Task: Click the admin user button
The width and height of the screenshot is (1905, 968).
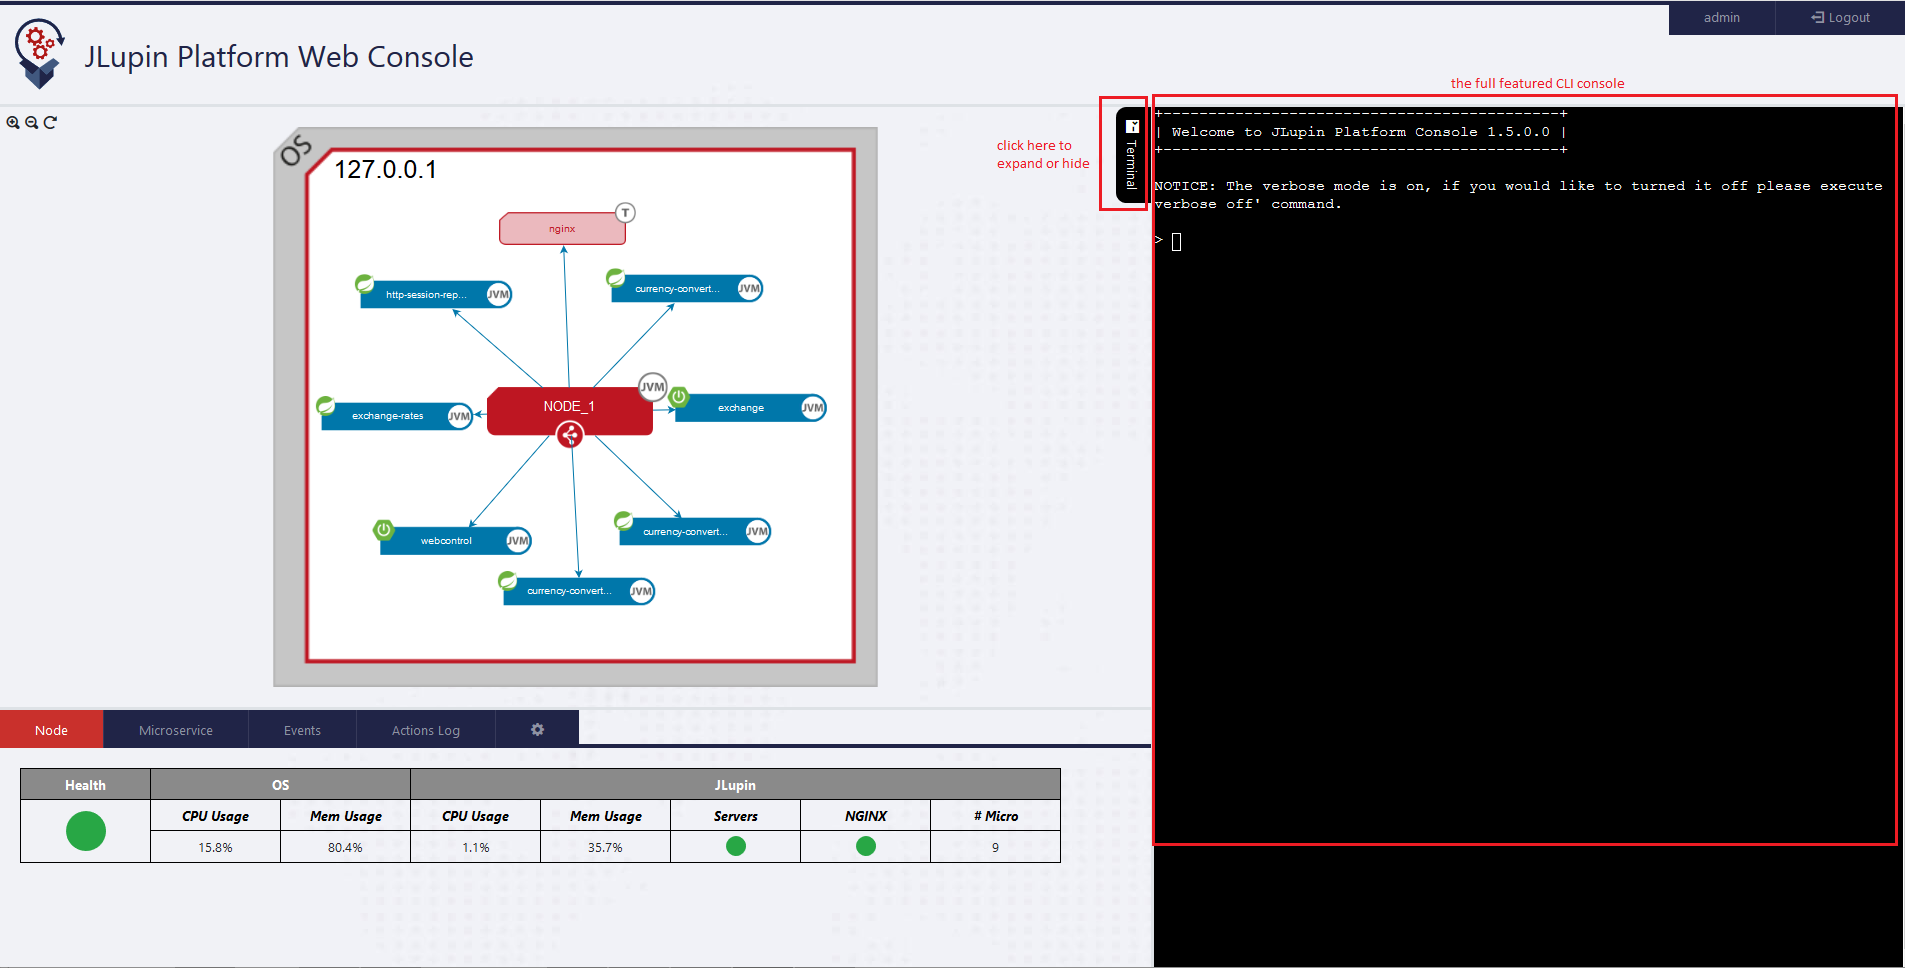Action: pos(1721,18)
